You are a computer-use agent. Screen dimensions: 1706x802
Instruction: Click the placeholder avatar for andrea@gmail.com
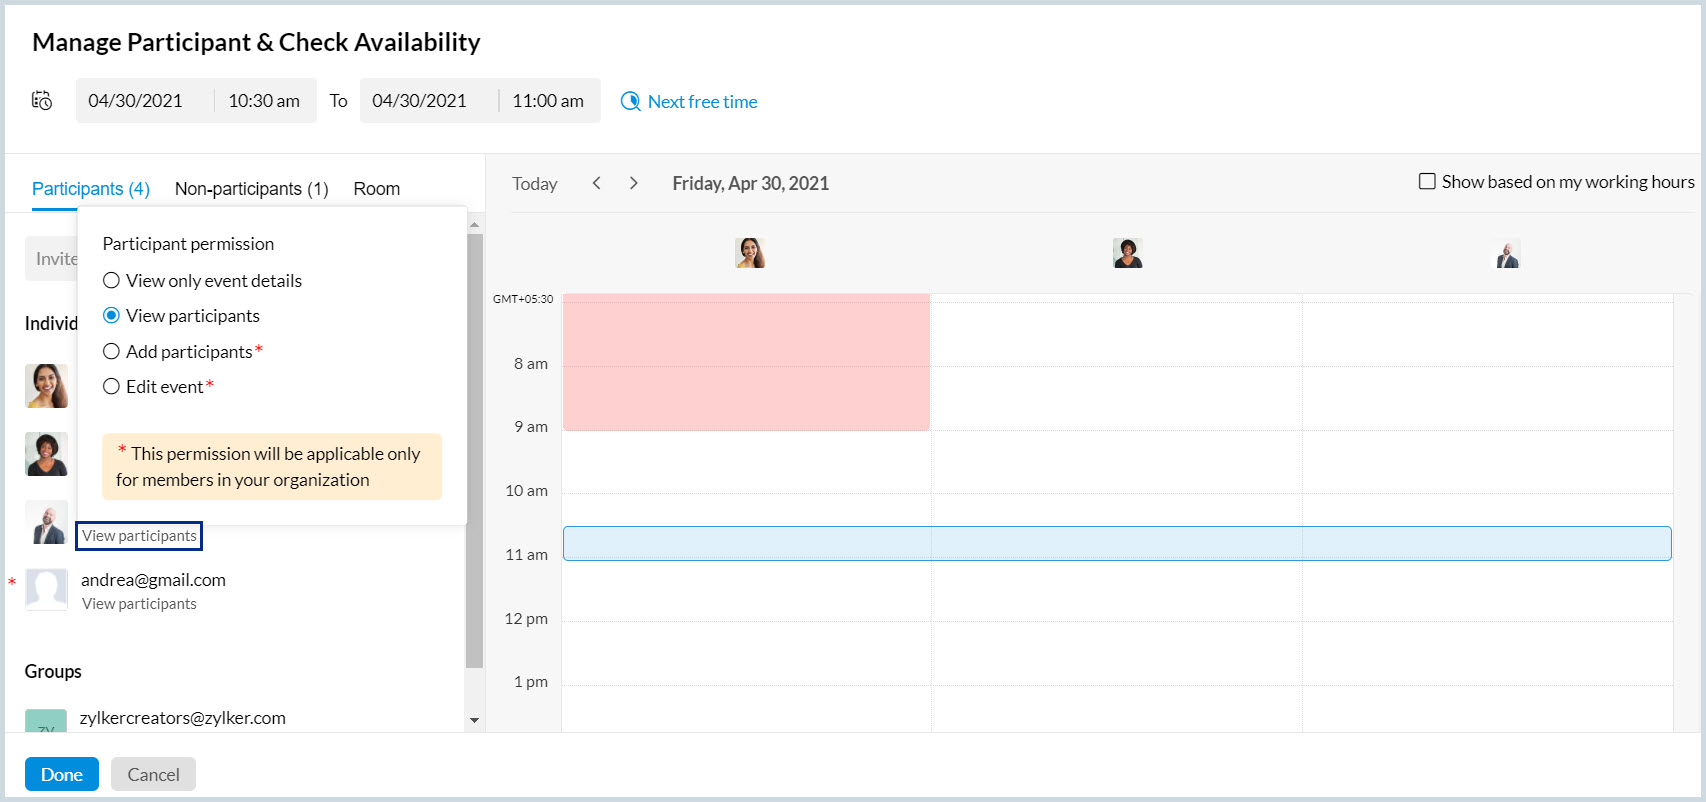click(46, 590)
